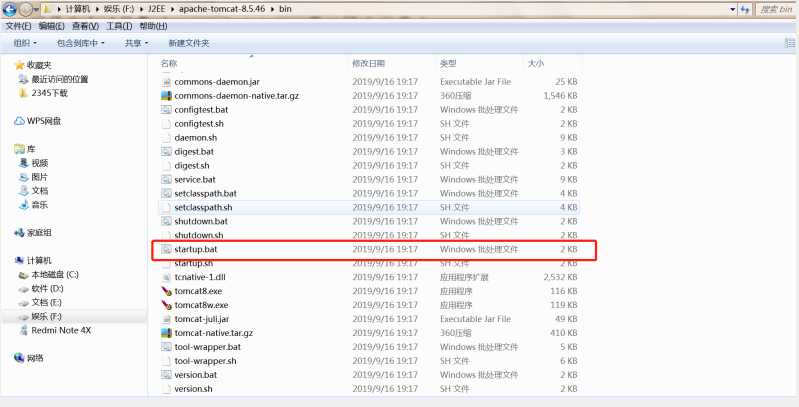Sort by 类型 column header
Viewport: 799px width, 407px height.
[448, 63]
